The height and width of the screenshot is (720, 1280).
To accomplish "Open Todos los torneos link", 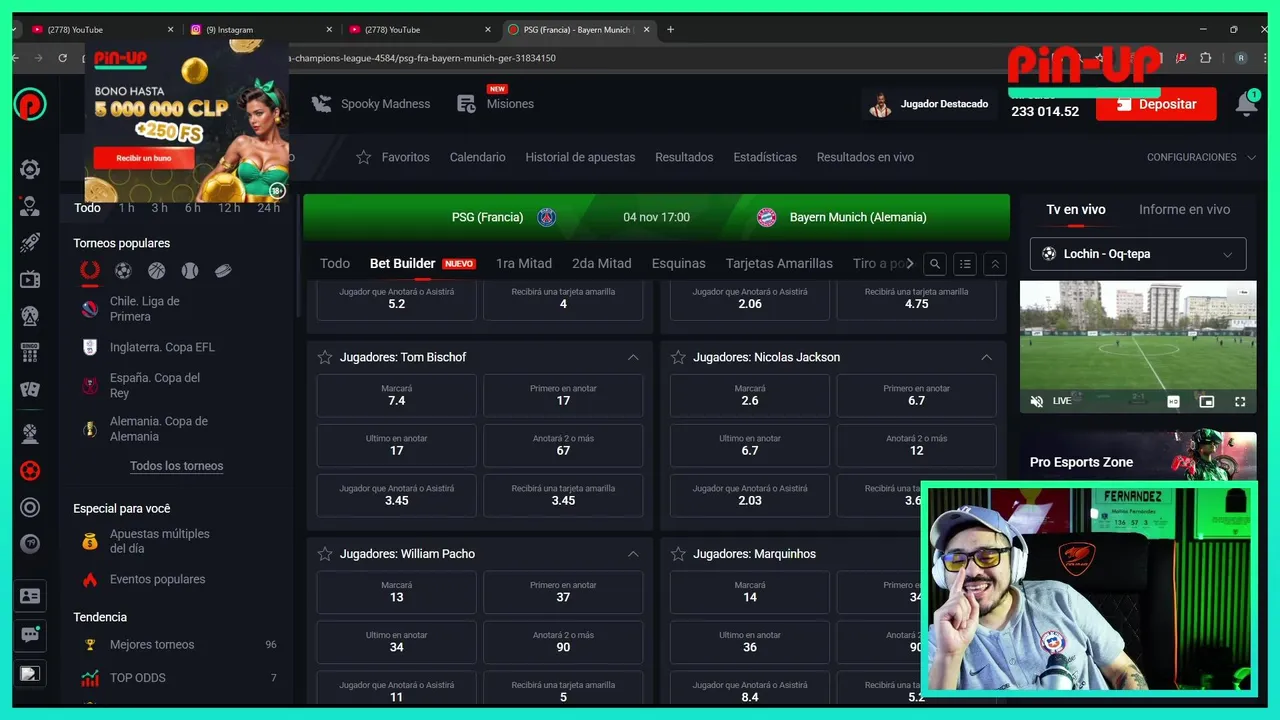I will (177, 466).
